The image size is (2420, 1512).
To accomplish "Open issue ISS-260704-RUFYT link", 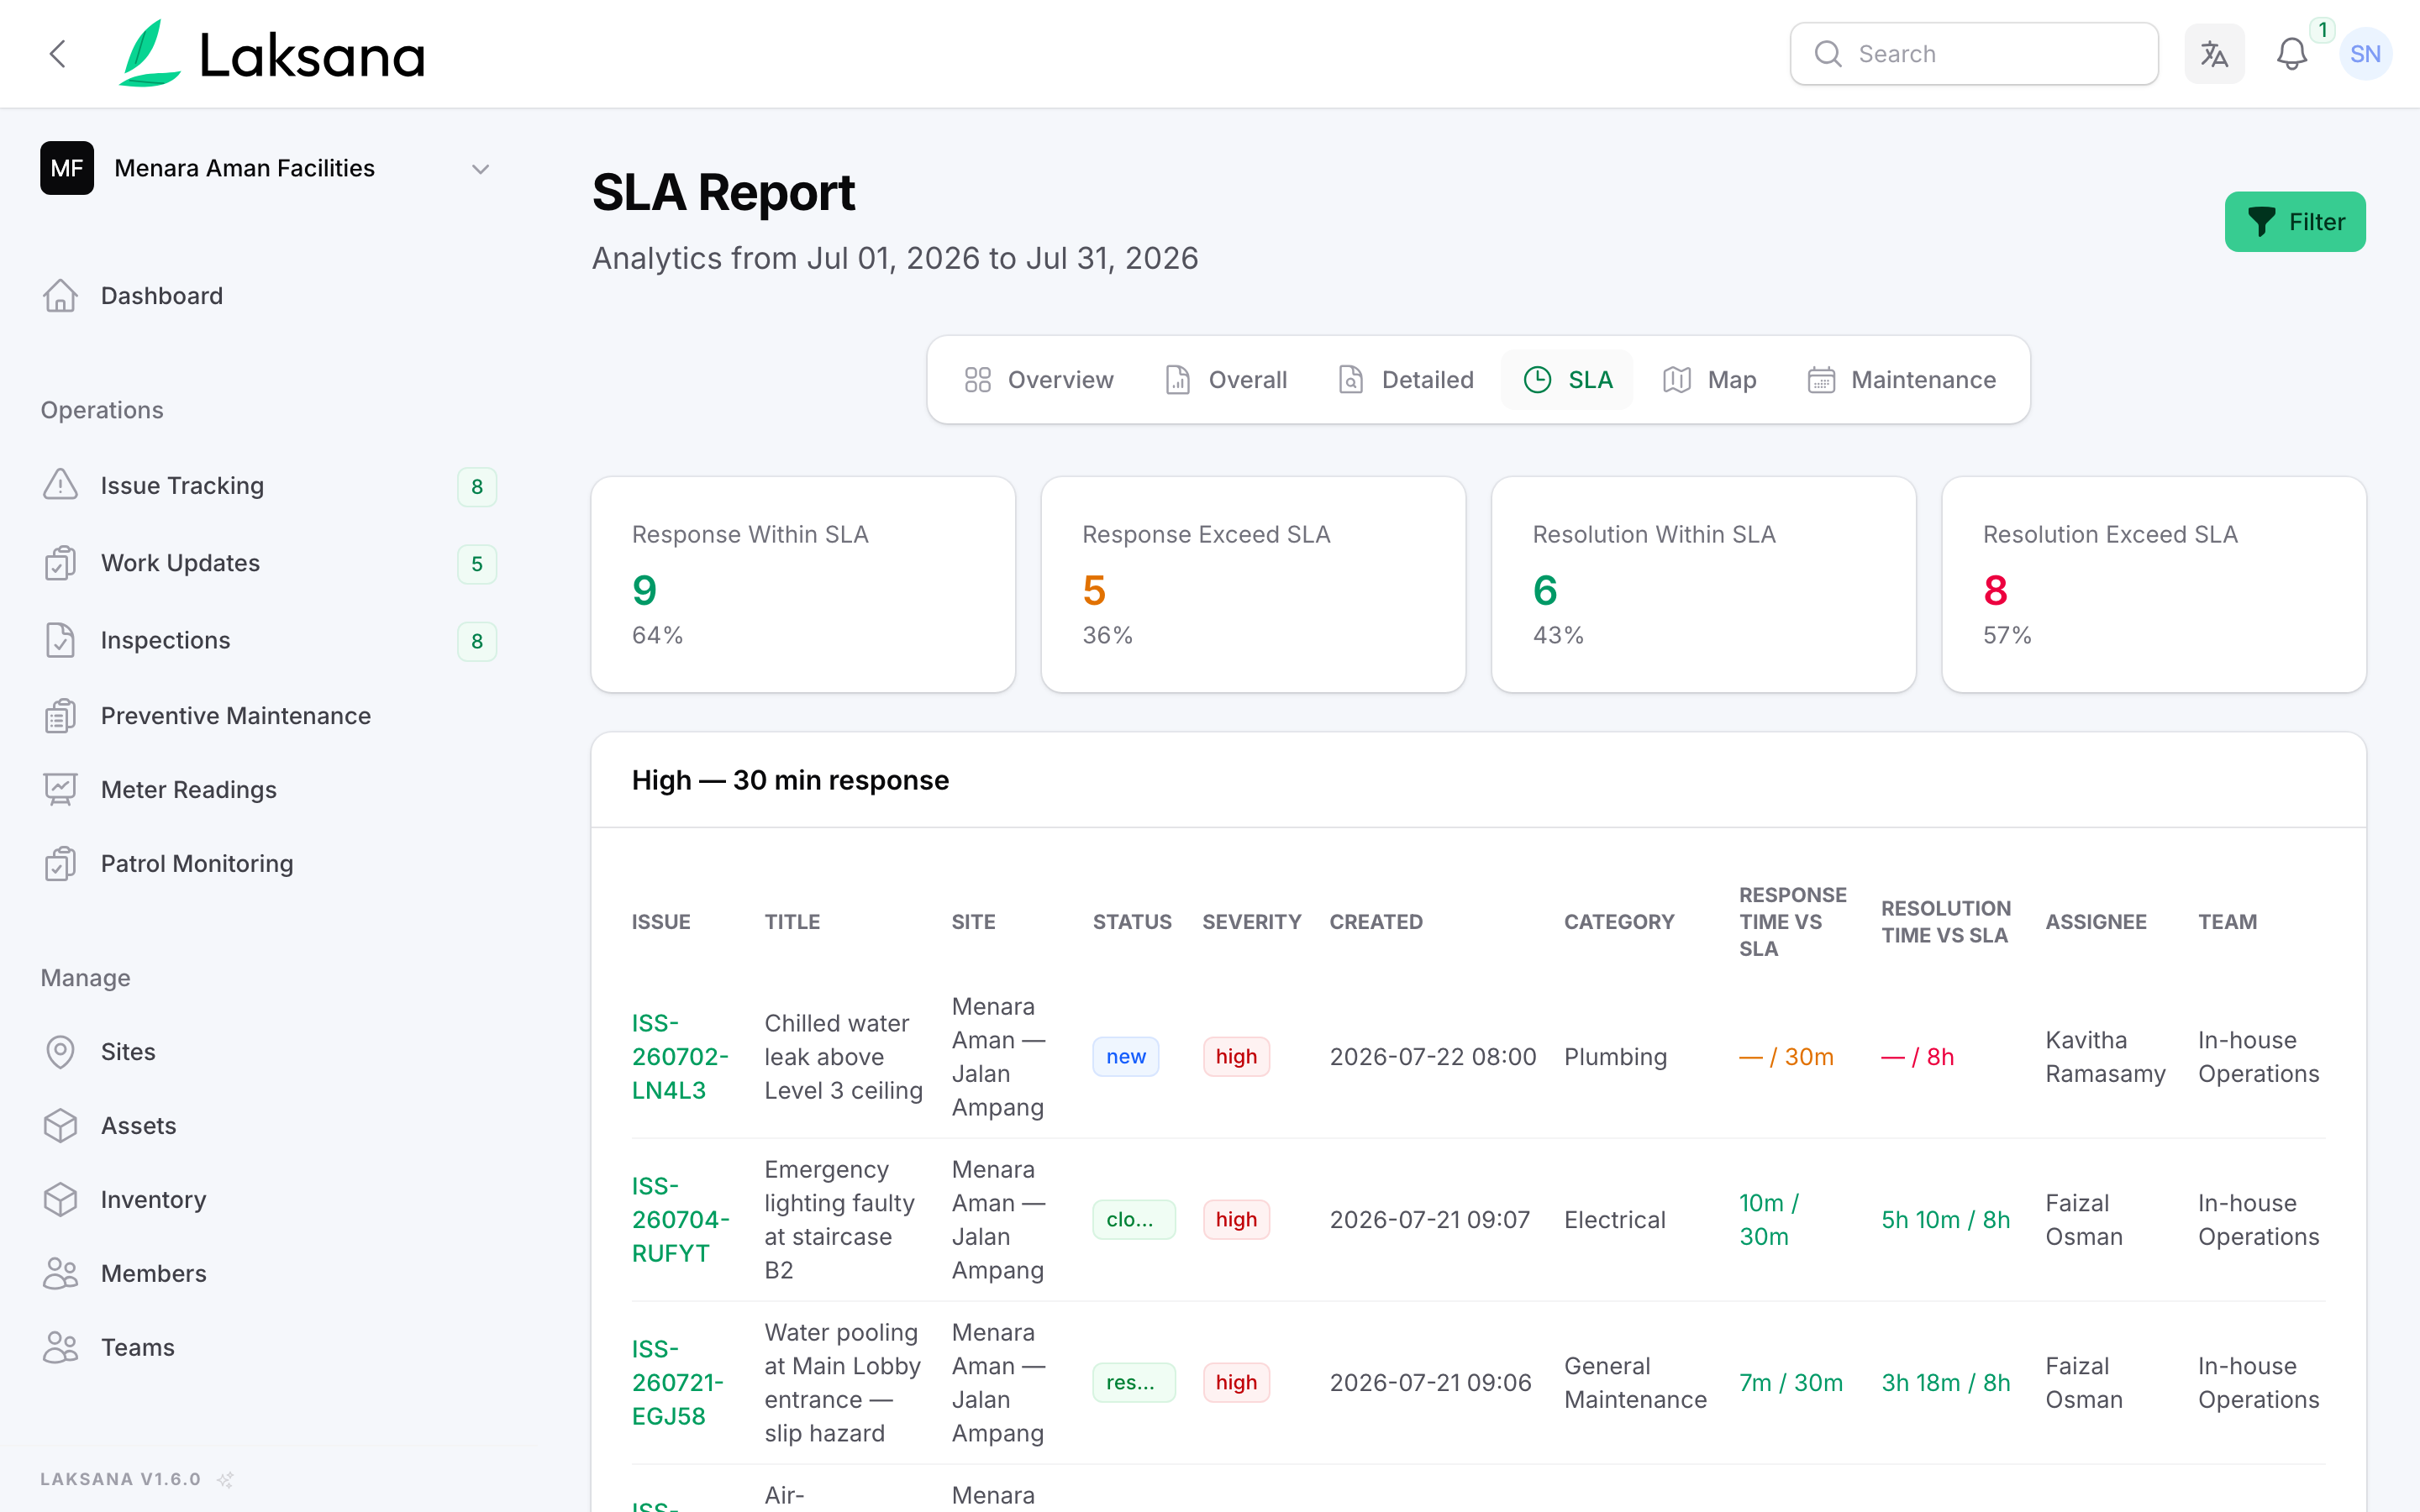I will tap(680, 1220).
